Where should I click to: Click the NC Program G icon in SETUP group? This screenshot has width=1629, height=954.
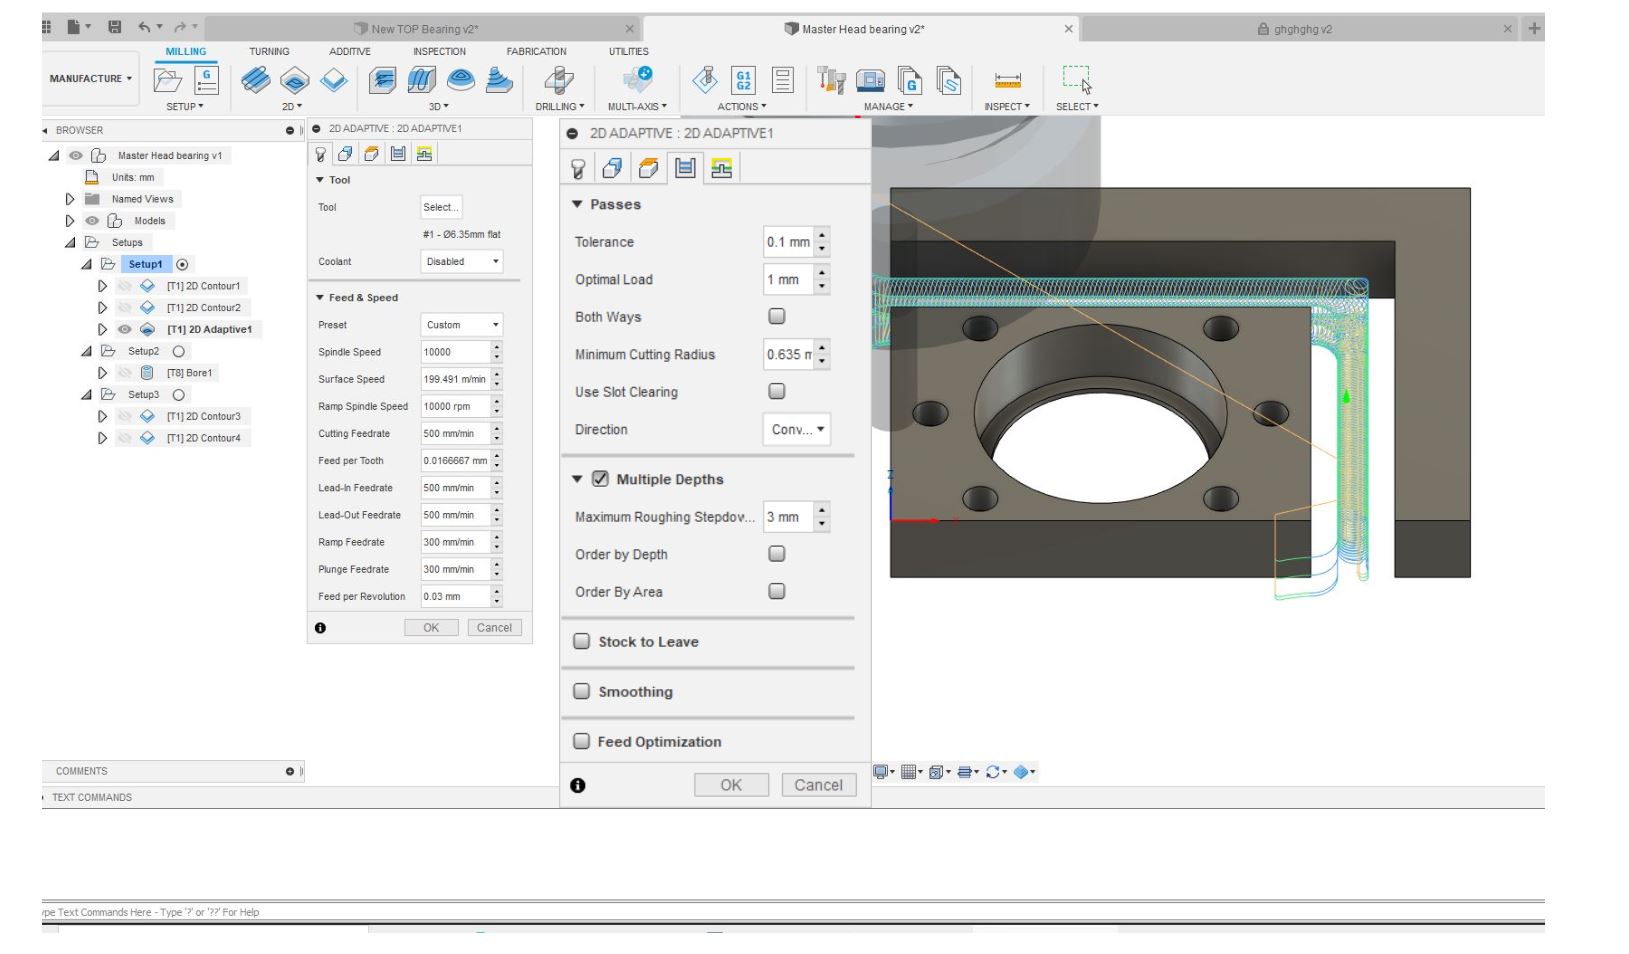(206, 80)
